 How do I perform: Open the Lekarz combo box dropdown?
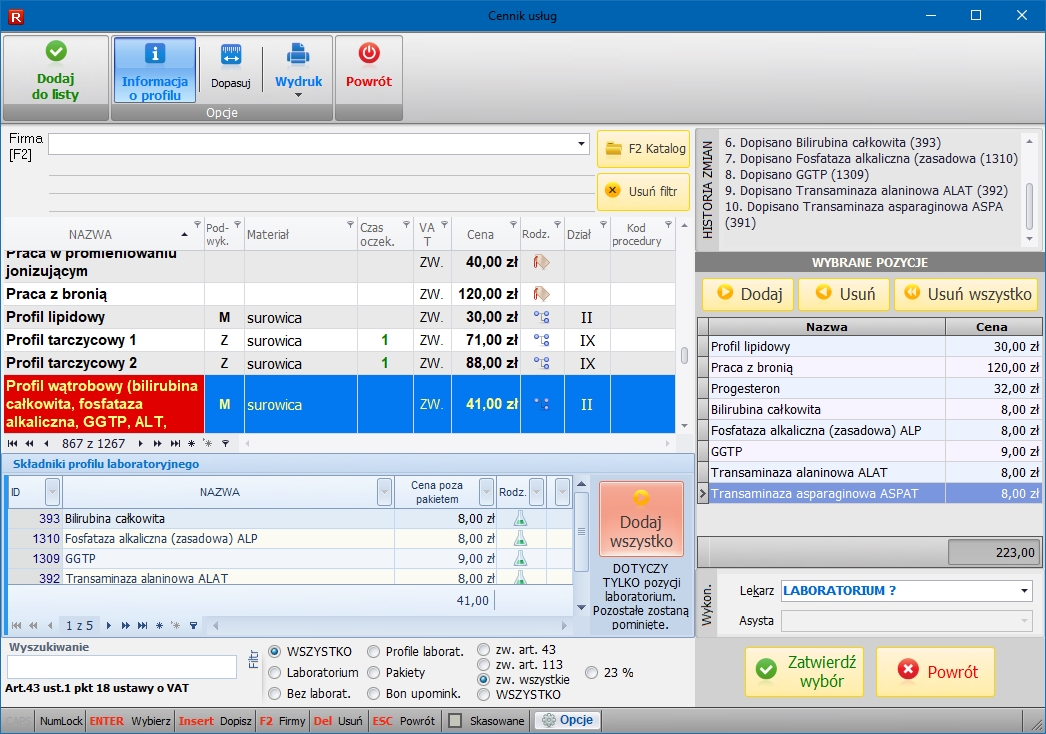pyautogui.click(x=1024, y=591)
